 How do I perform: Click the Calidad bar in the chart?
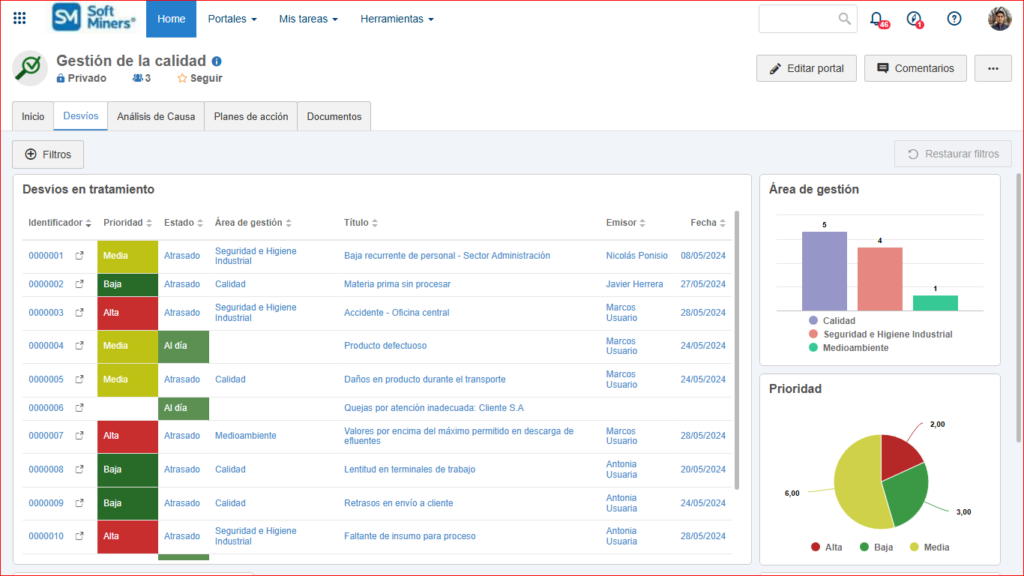click(x=824, y=271)
